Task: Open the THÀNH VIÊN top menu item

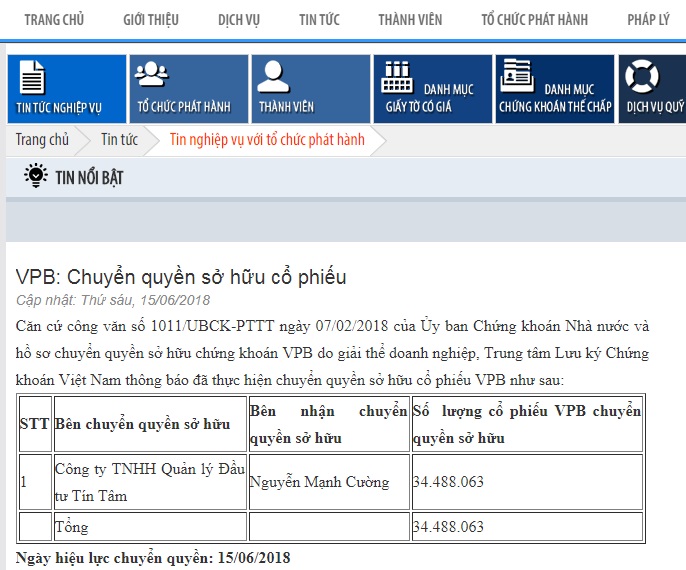Action: coord(410,20)
